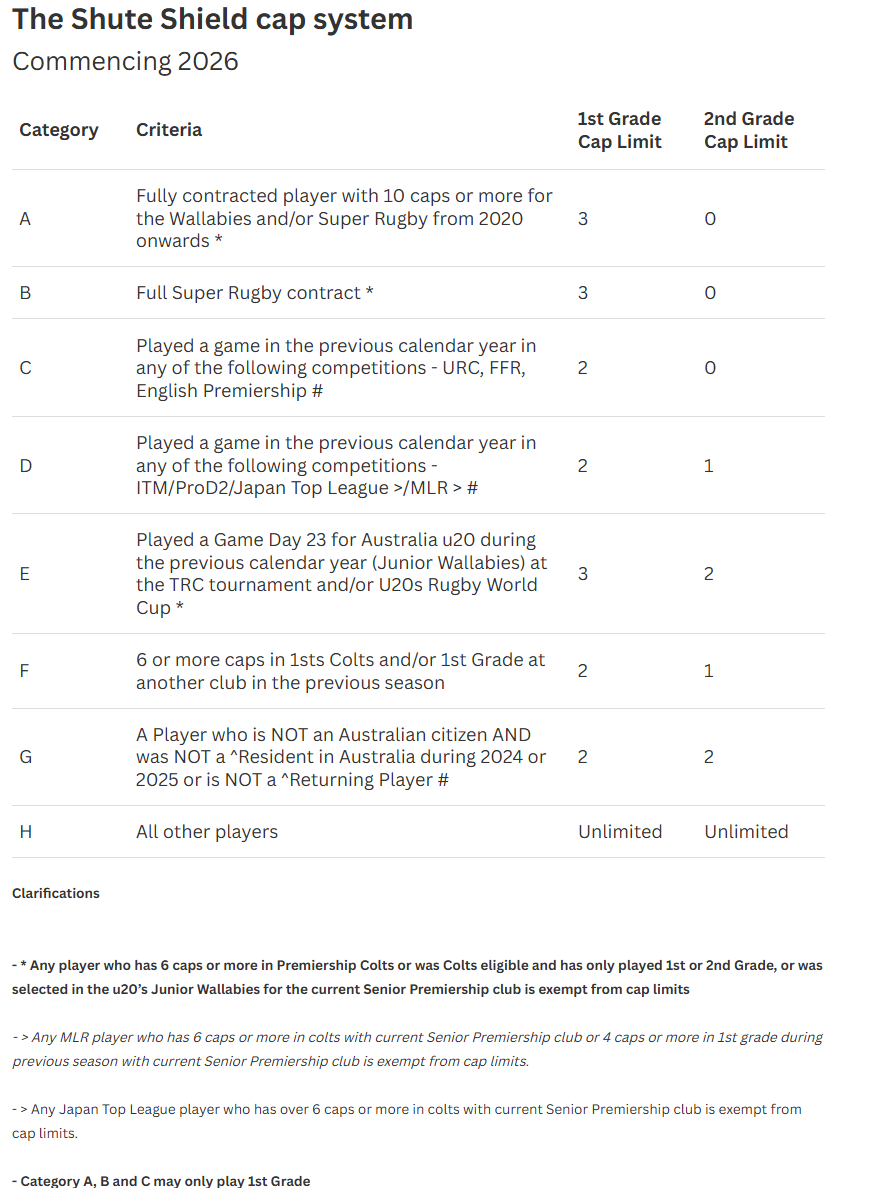
Task: Click Category H's 1st Grade "Unlimited" value
Action: tap(620, 832)
